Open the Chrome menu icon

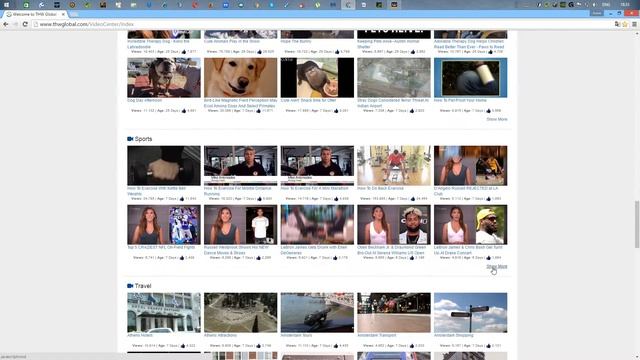(x=634, y=24)
